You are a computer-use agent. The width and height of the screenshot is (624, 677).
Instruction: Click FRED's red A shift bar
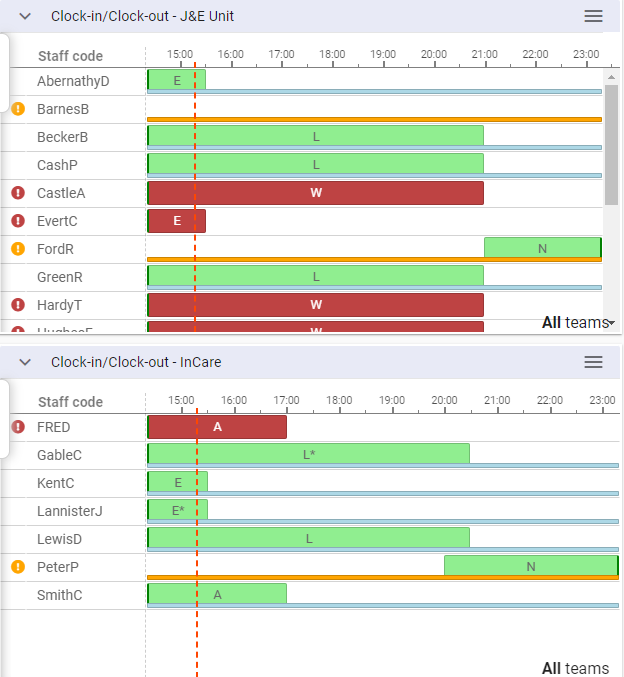[217, 427]
